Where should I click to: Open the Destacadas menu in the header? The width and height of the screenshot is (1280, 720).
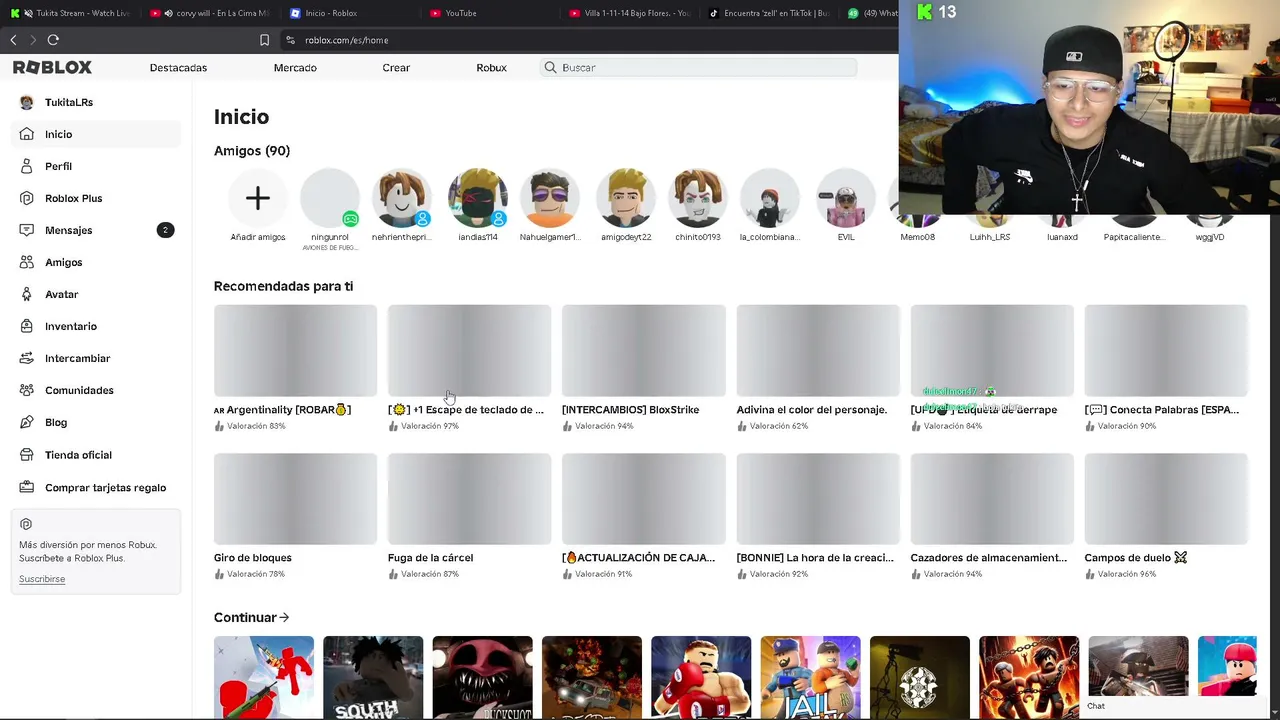178,67
